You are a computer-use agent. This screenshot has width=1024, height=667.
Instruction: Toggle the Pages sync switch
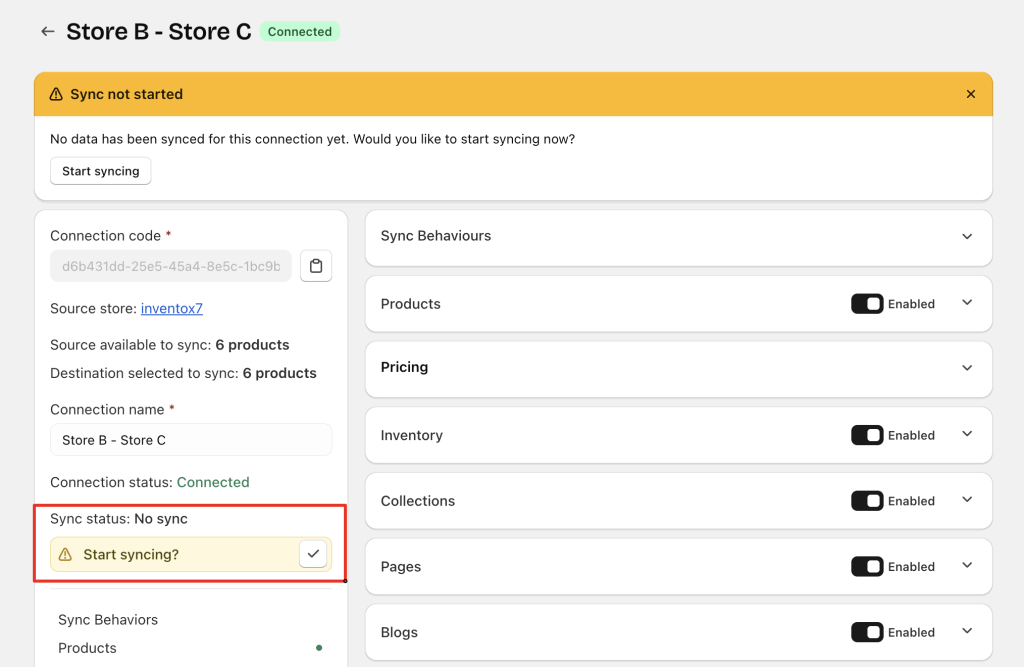tap(867, 567)
